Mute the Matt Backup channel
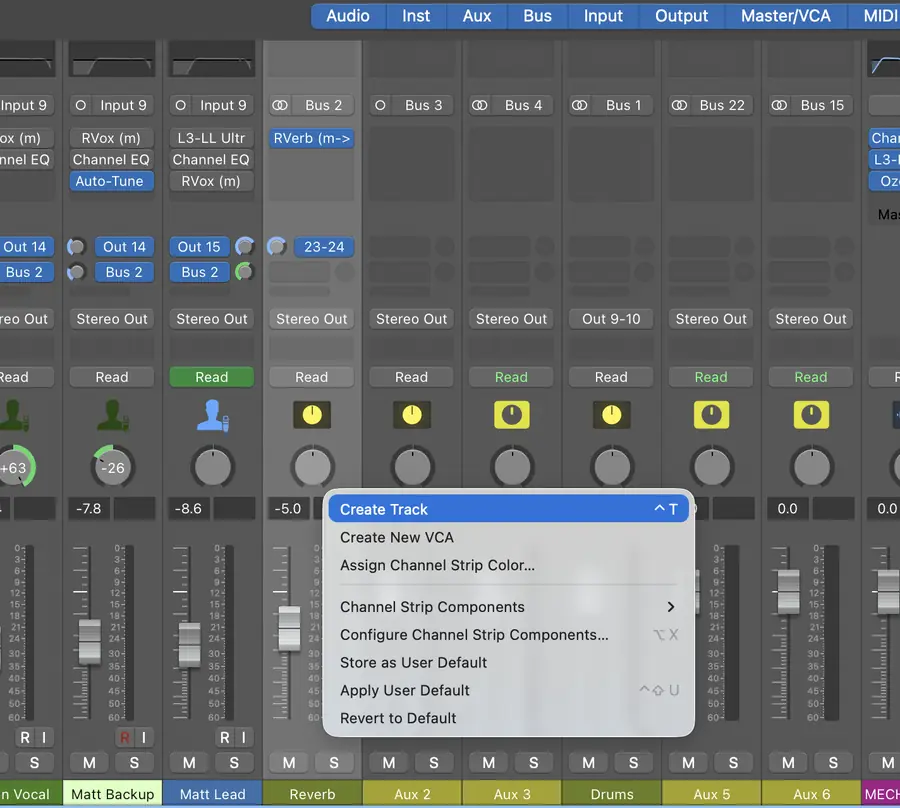This screenshot has height=808, width=900. pyautogui.click(x=89, y=763)
